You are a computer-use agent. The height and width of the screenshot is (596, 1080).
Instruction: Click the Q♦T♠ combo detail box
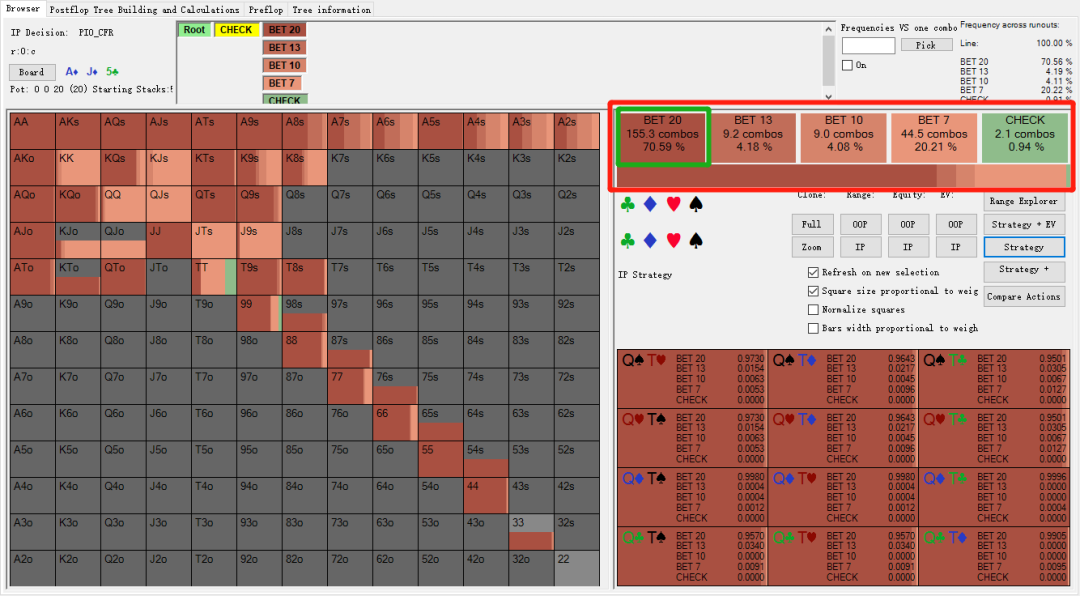pos(692,497)
